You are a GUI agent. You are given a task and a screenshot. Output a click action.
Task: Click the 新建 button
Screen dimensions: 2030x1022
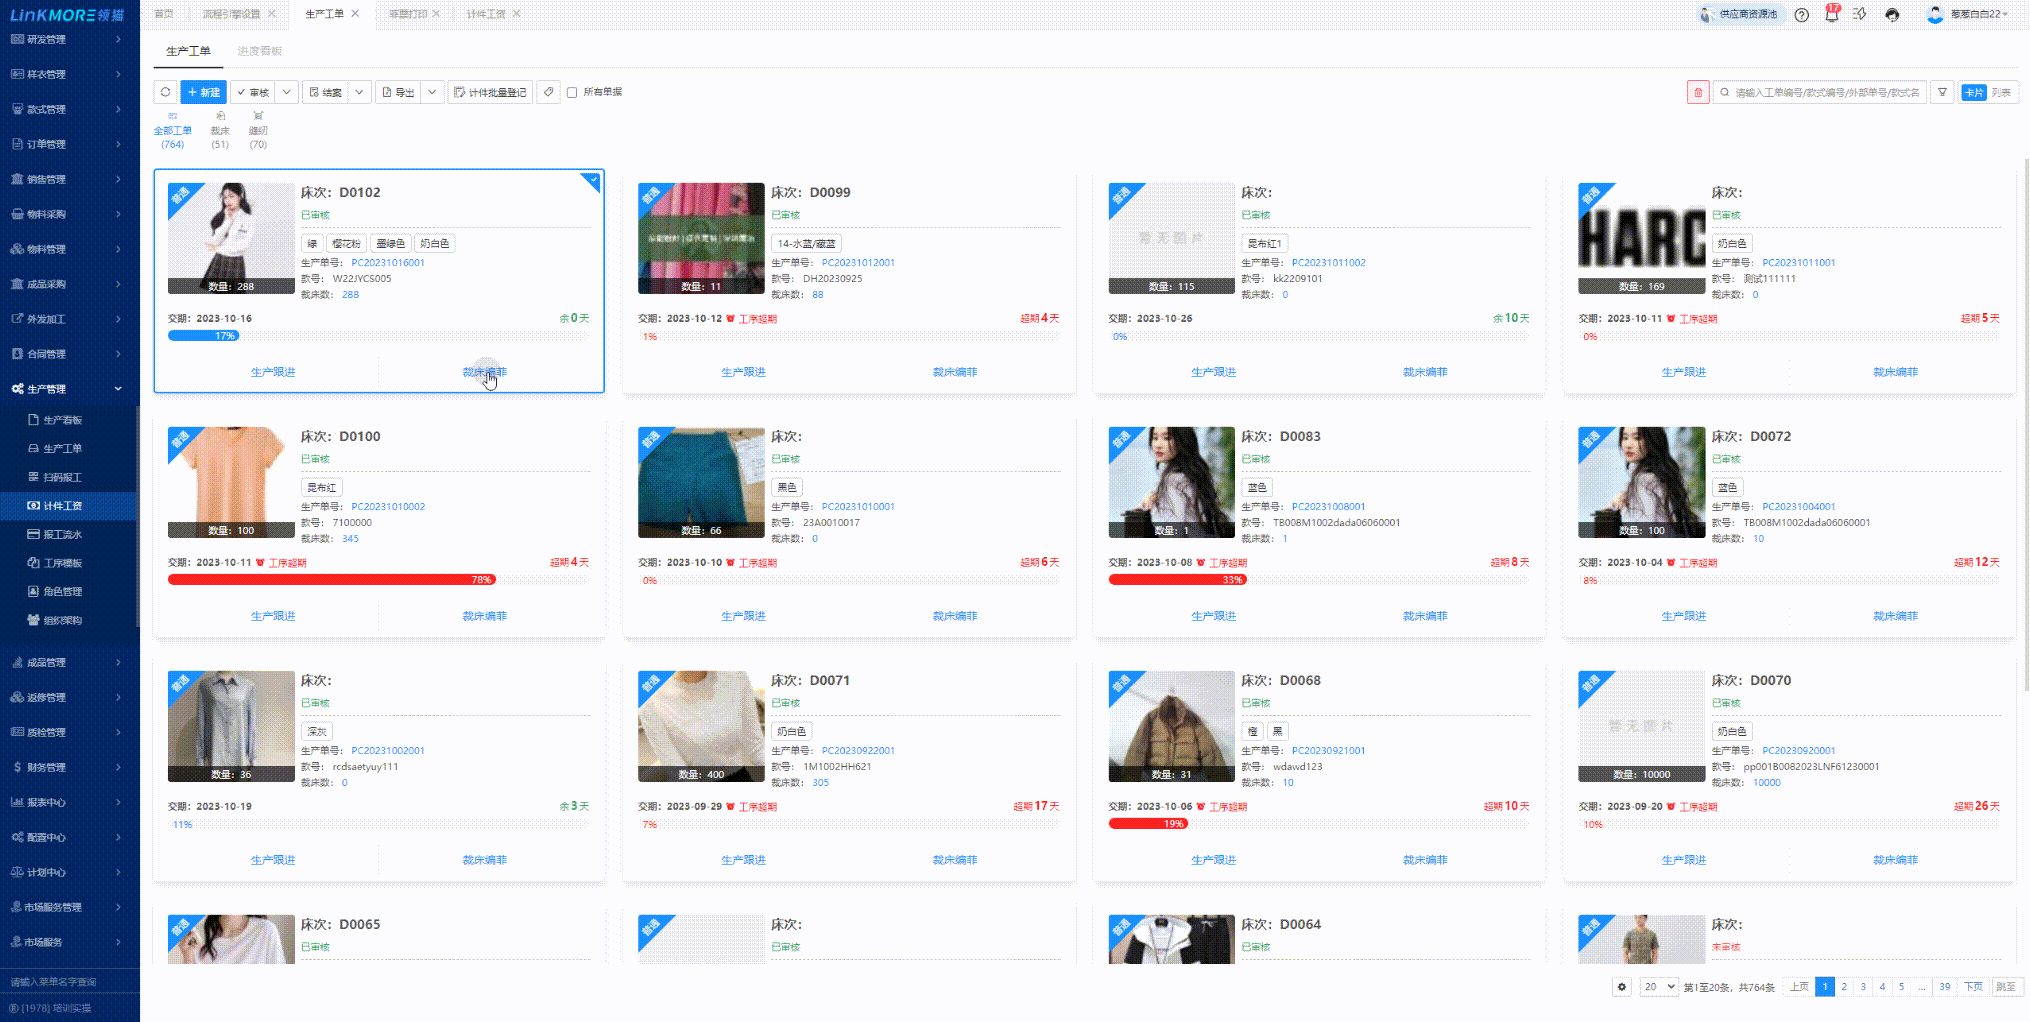click(x=204, y=92)
